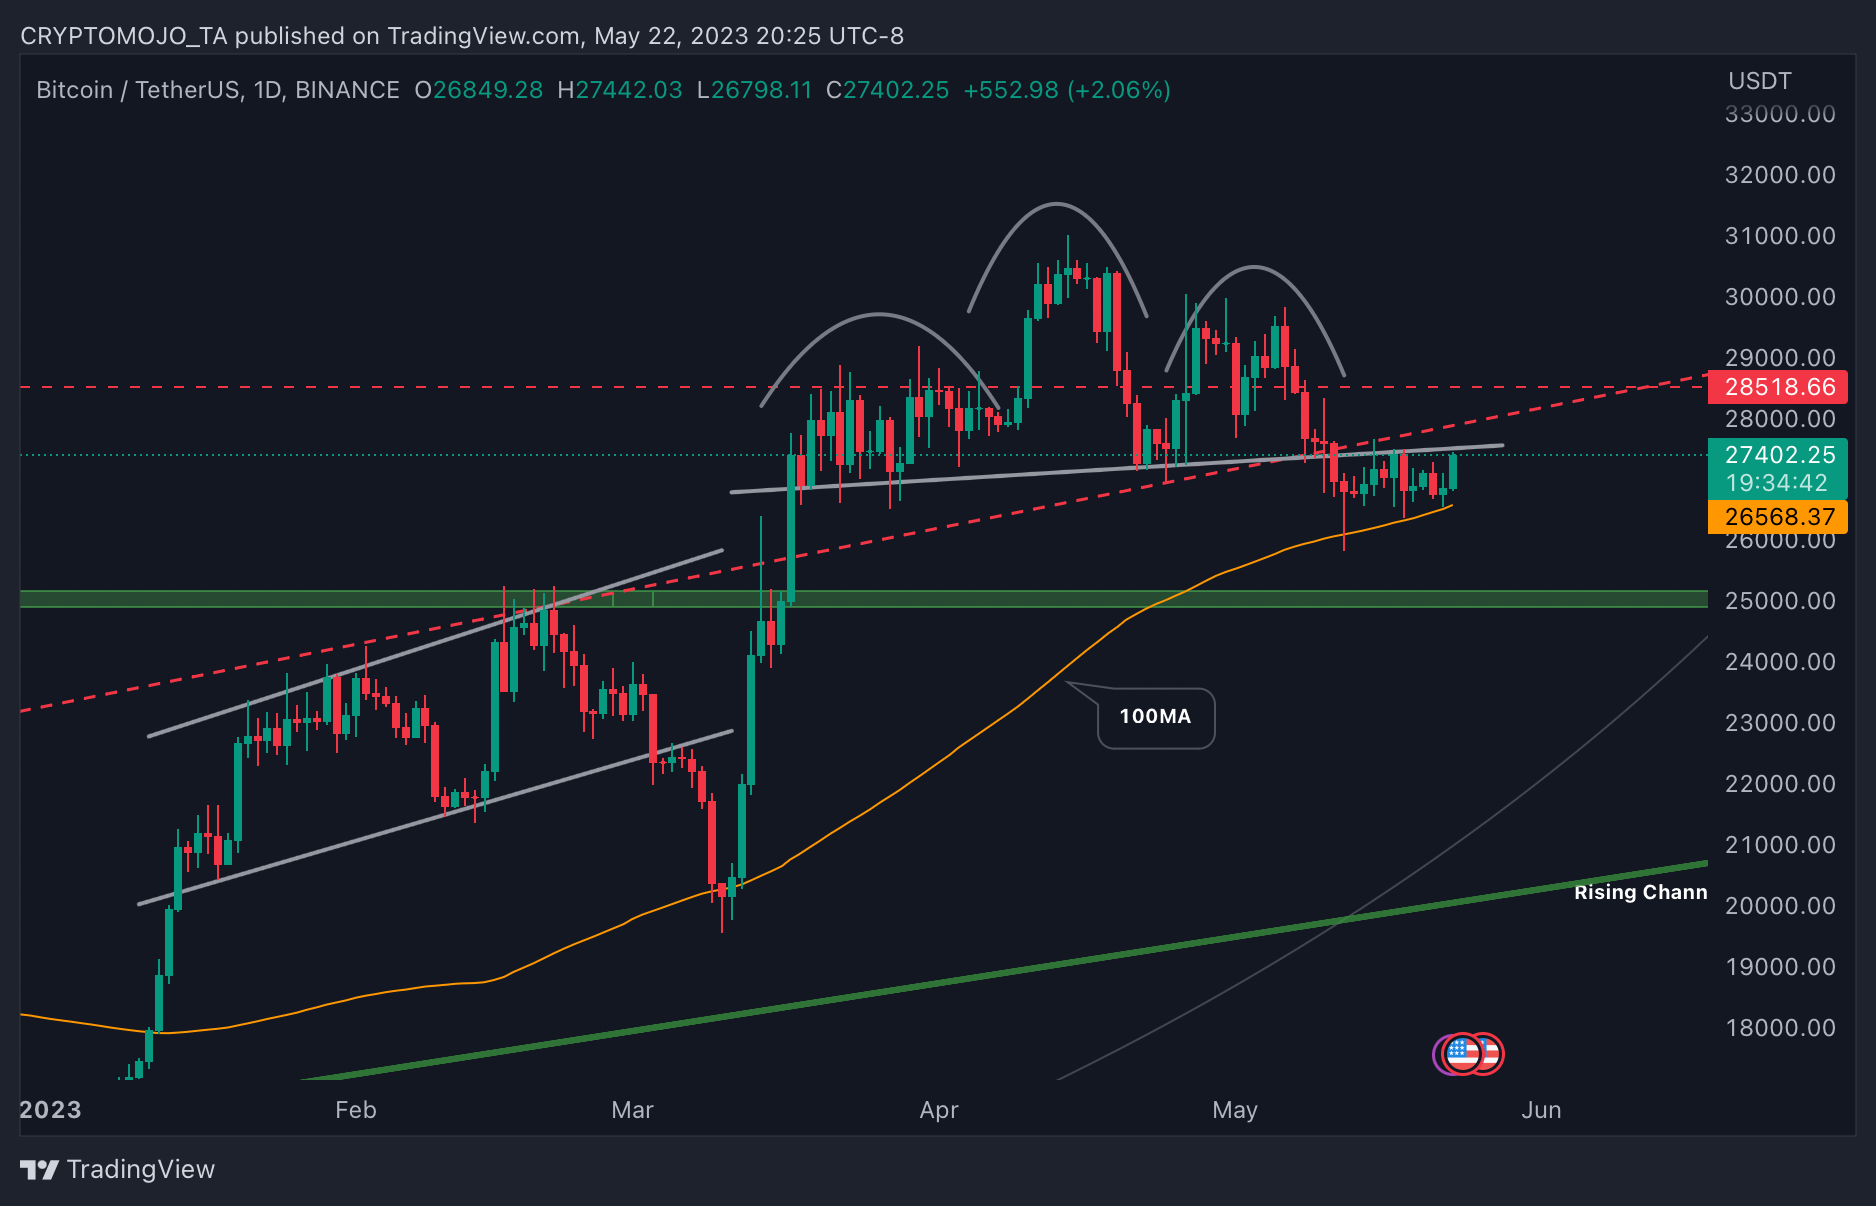Viewport: 1876px width, 1206px height.
Task: Click the Rising Chann text label
Action: [1640, 892]
